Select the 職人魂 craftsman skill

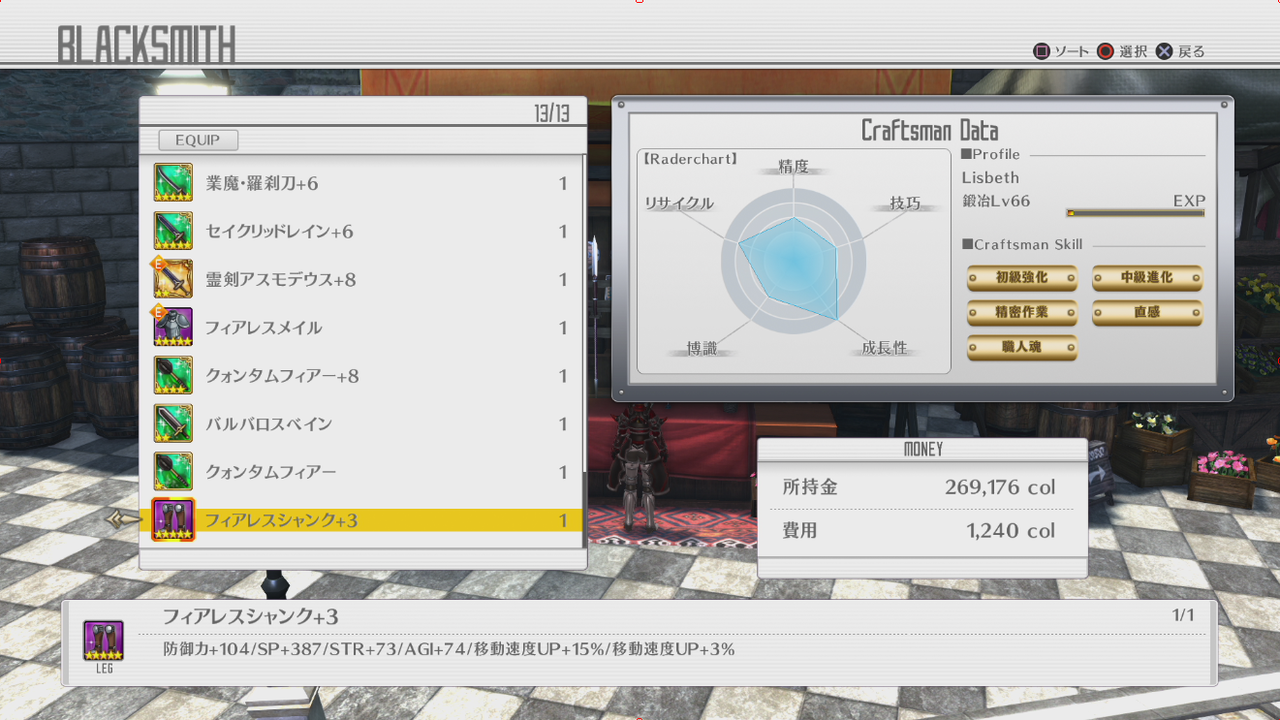1022,348
